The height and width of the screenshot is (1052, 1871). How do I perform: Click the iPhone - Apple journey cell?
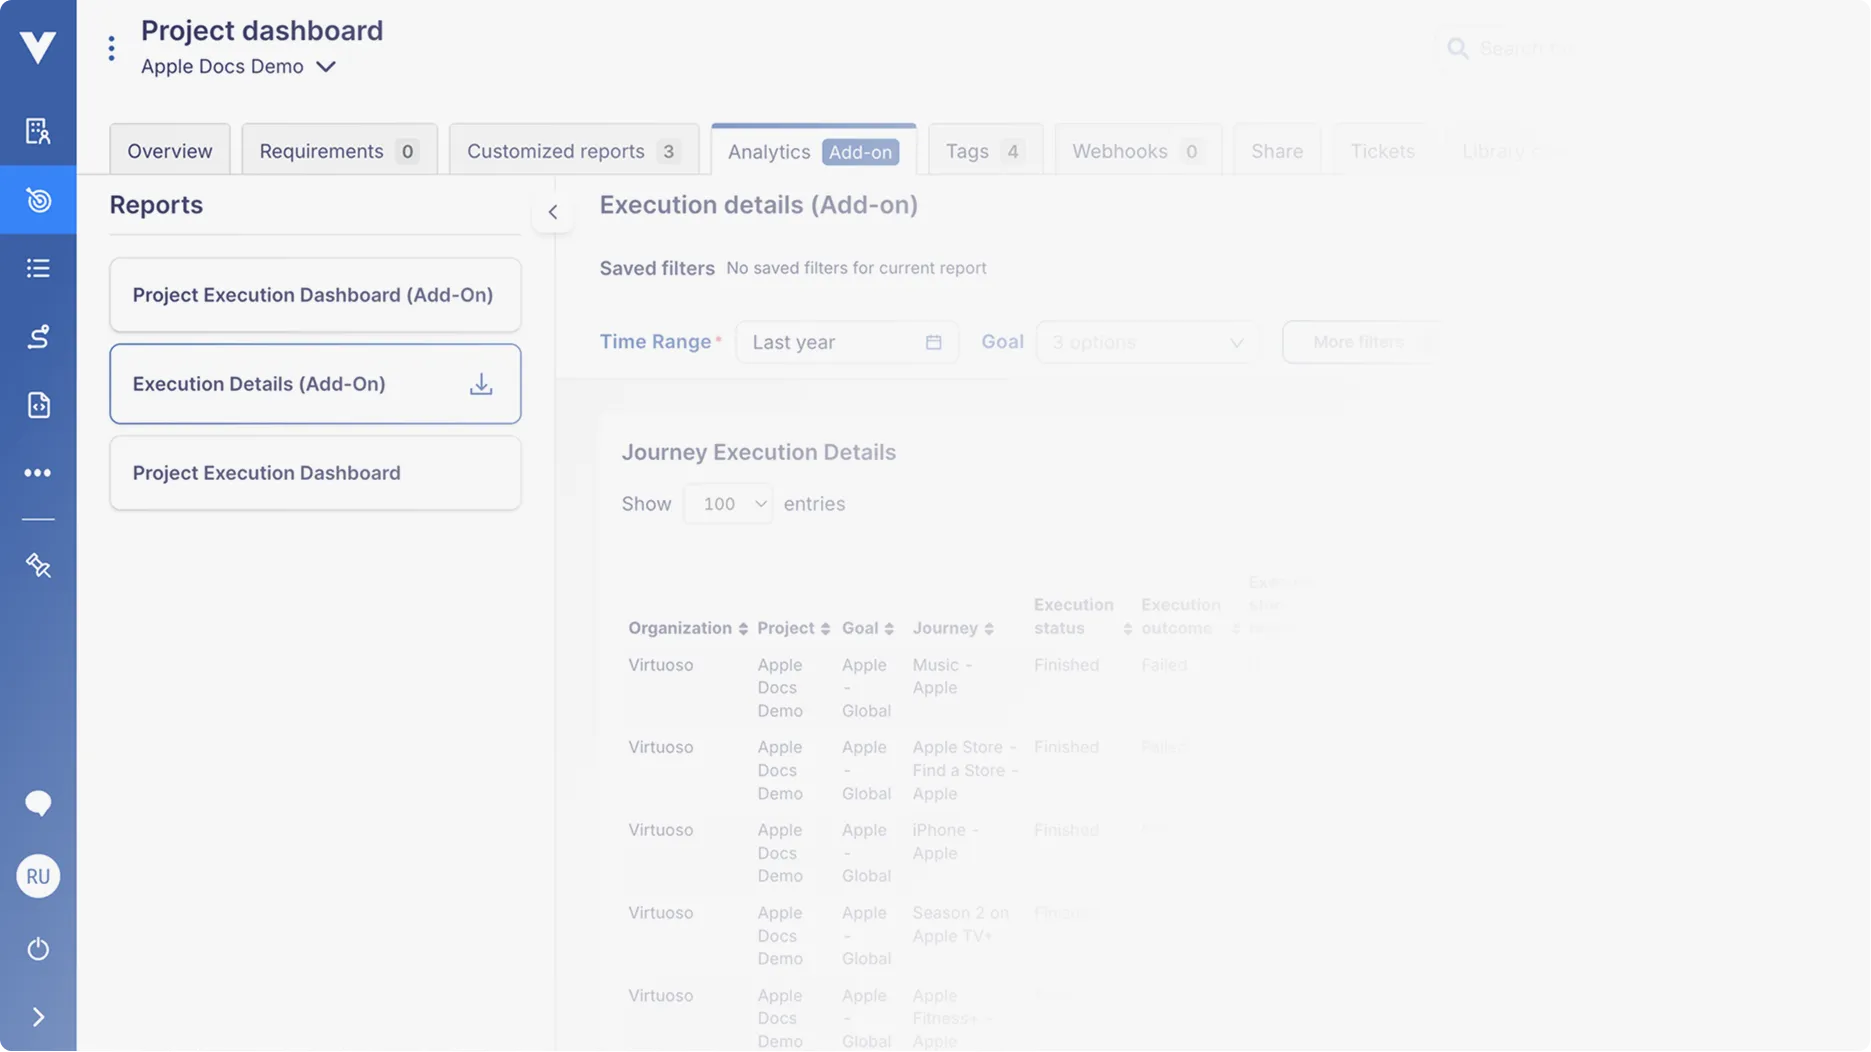pyautogui.click(x=946, y=842)
